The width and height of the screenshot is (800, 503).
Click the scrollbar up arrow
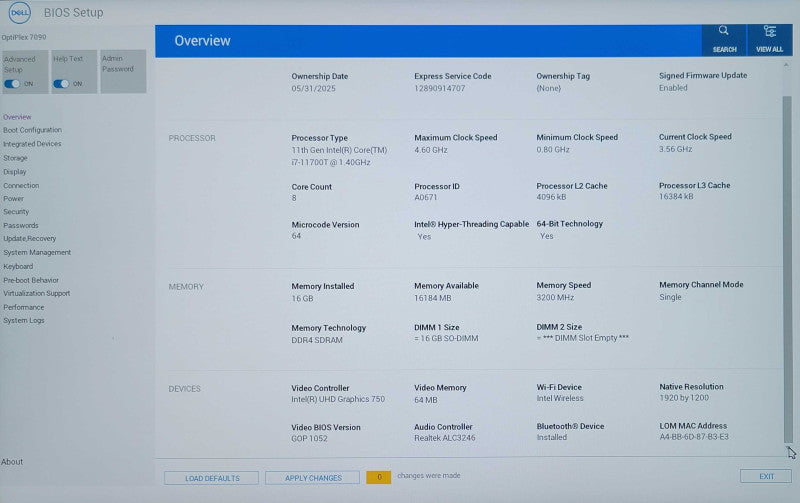(786, 65)
